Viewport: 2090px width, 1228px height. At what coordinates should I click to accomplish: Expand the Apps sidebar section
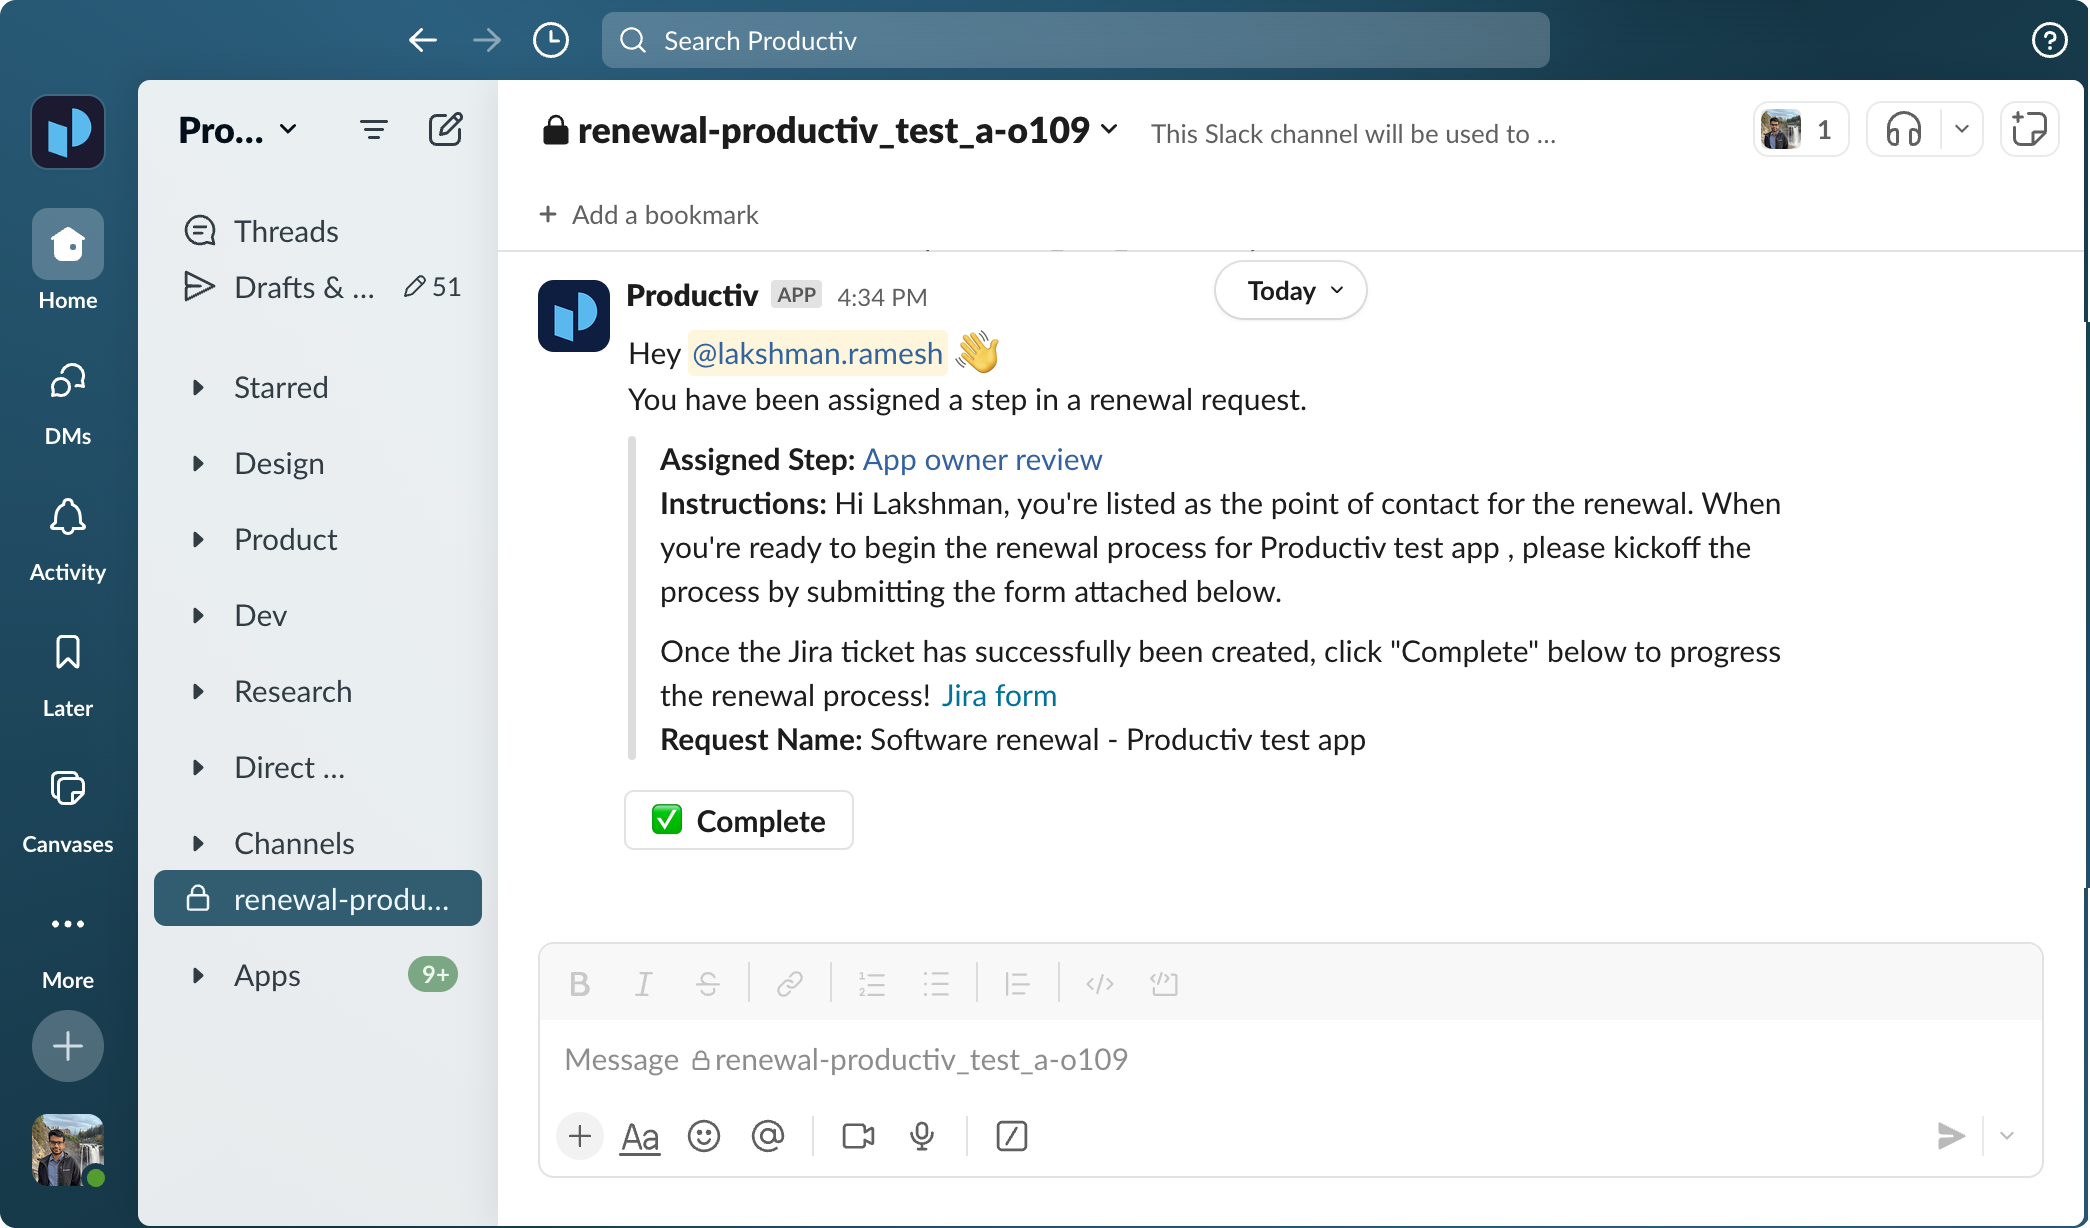[198, 976]
